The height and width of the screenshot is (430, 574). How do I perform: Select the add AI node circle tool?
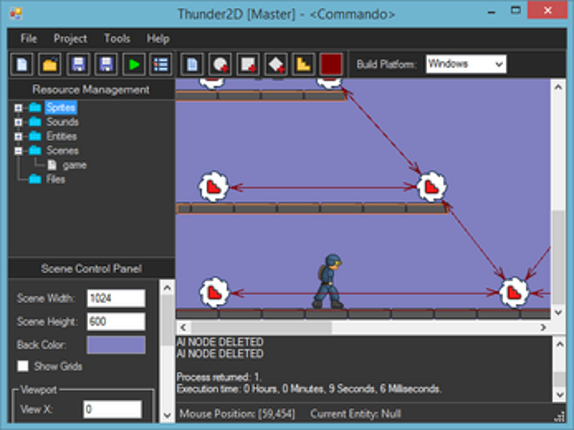pos(220,65)
